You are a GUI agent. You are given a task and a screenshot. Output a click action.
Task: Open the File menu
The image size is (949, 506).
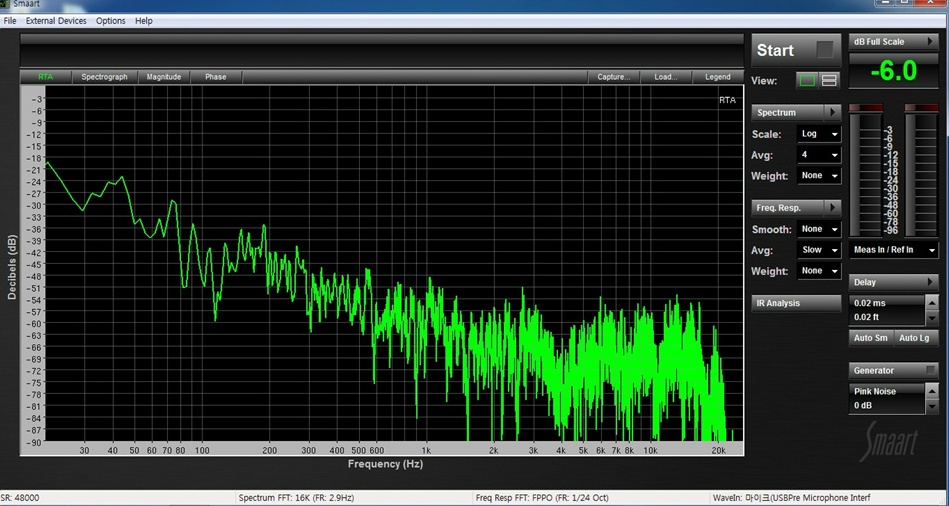pyautogui.click(x=10, y=21)
